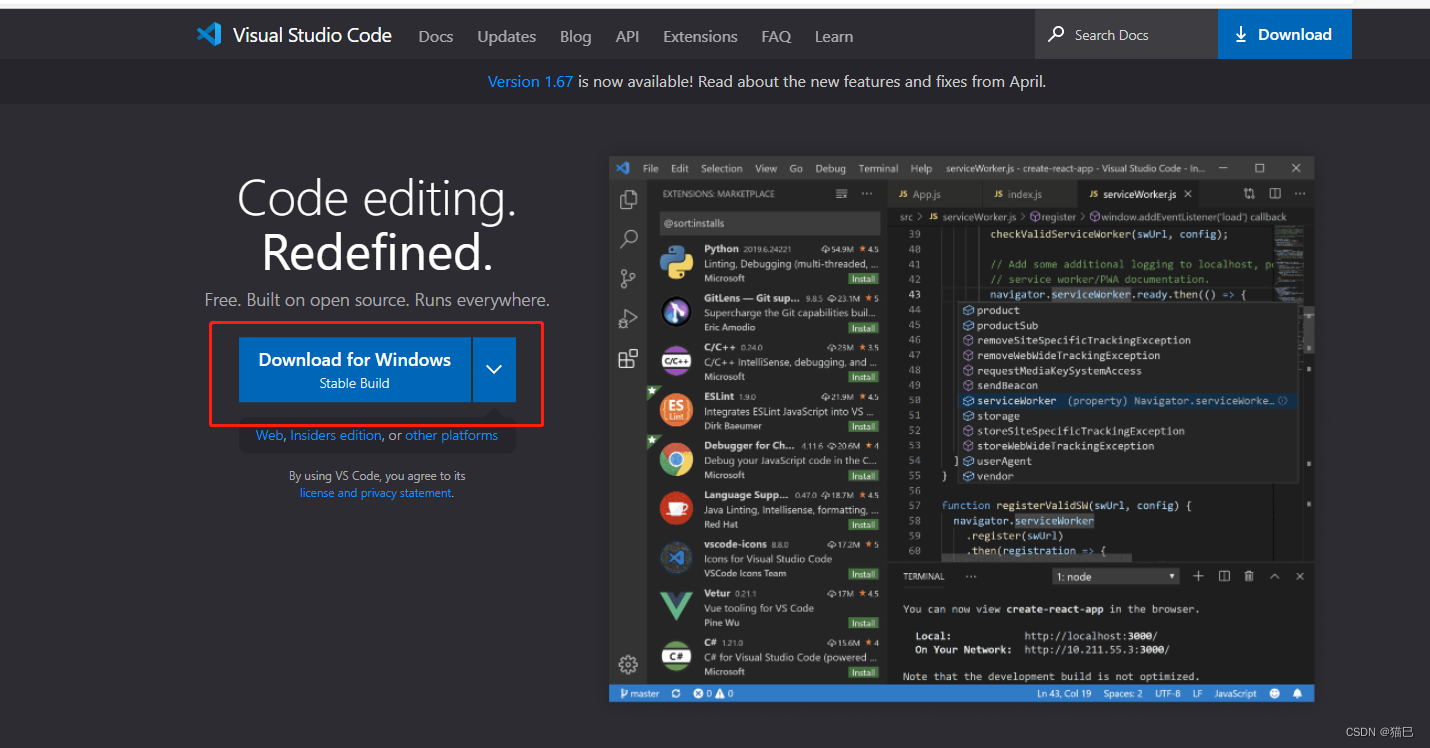1430x748 pixels.
Task: Open the '1: node' terminal dropdown
Action: pos(1117,576)
